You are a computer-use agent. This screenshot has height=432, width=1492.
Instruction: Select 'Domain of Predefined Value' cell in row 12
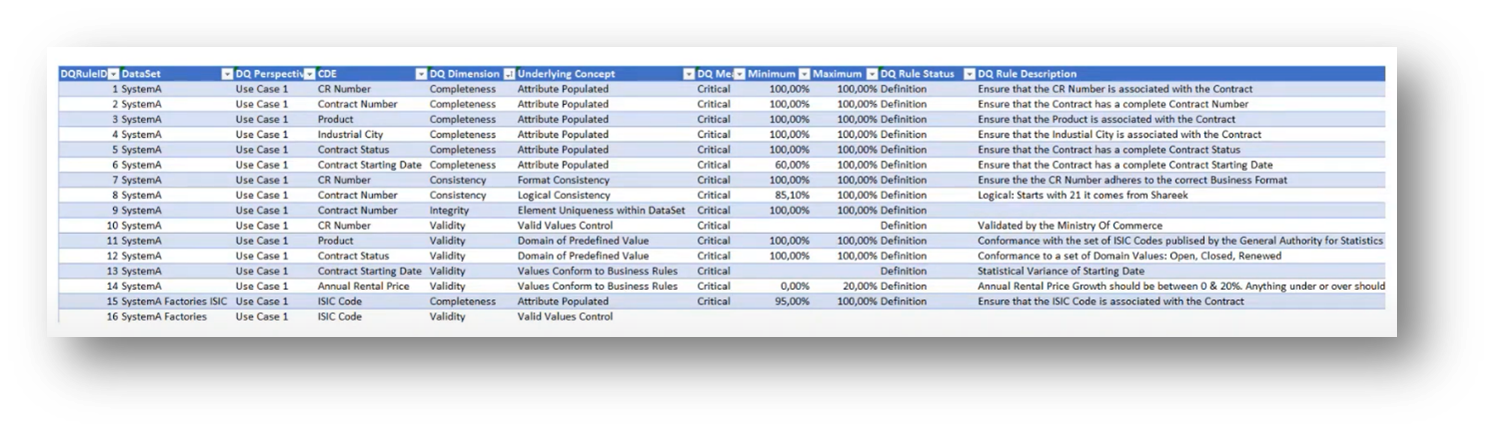(583, 255)
